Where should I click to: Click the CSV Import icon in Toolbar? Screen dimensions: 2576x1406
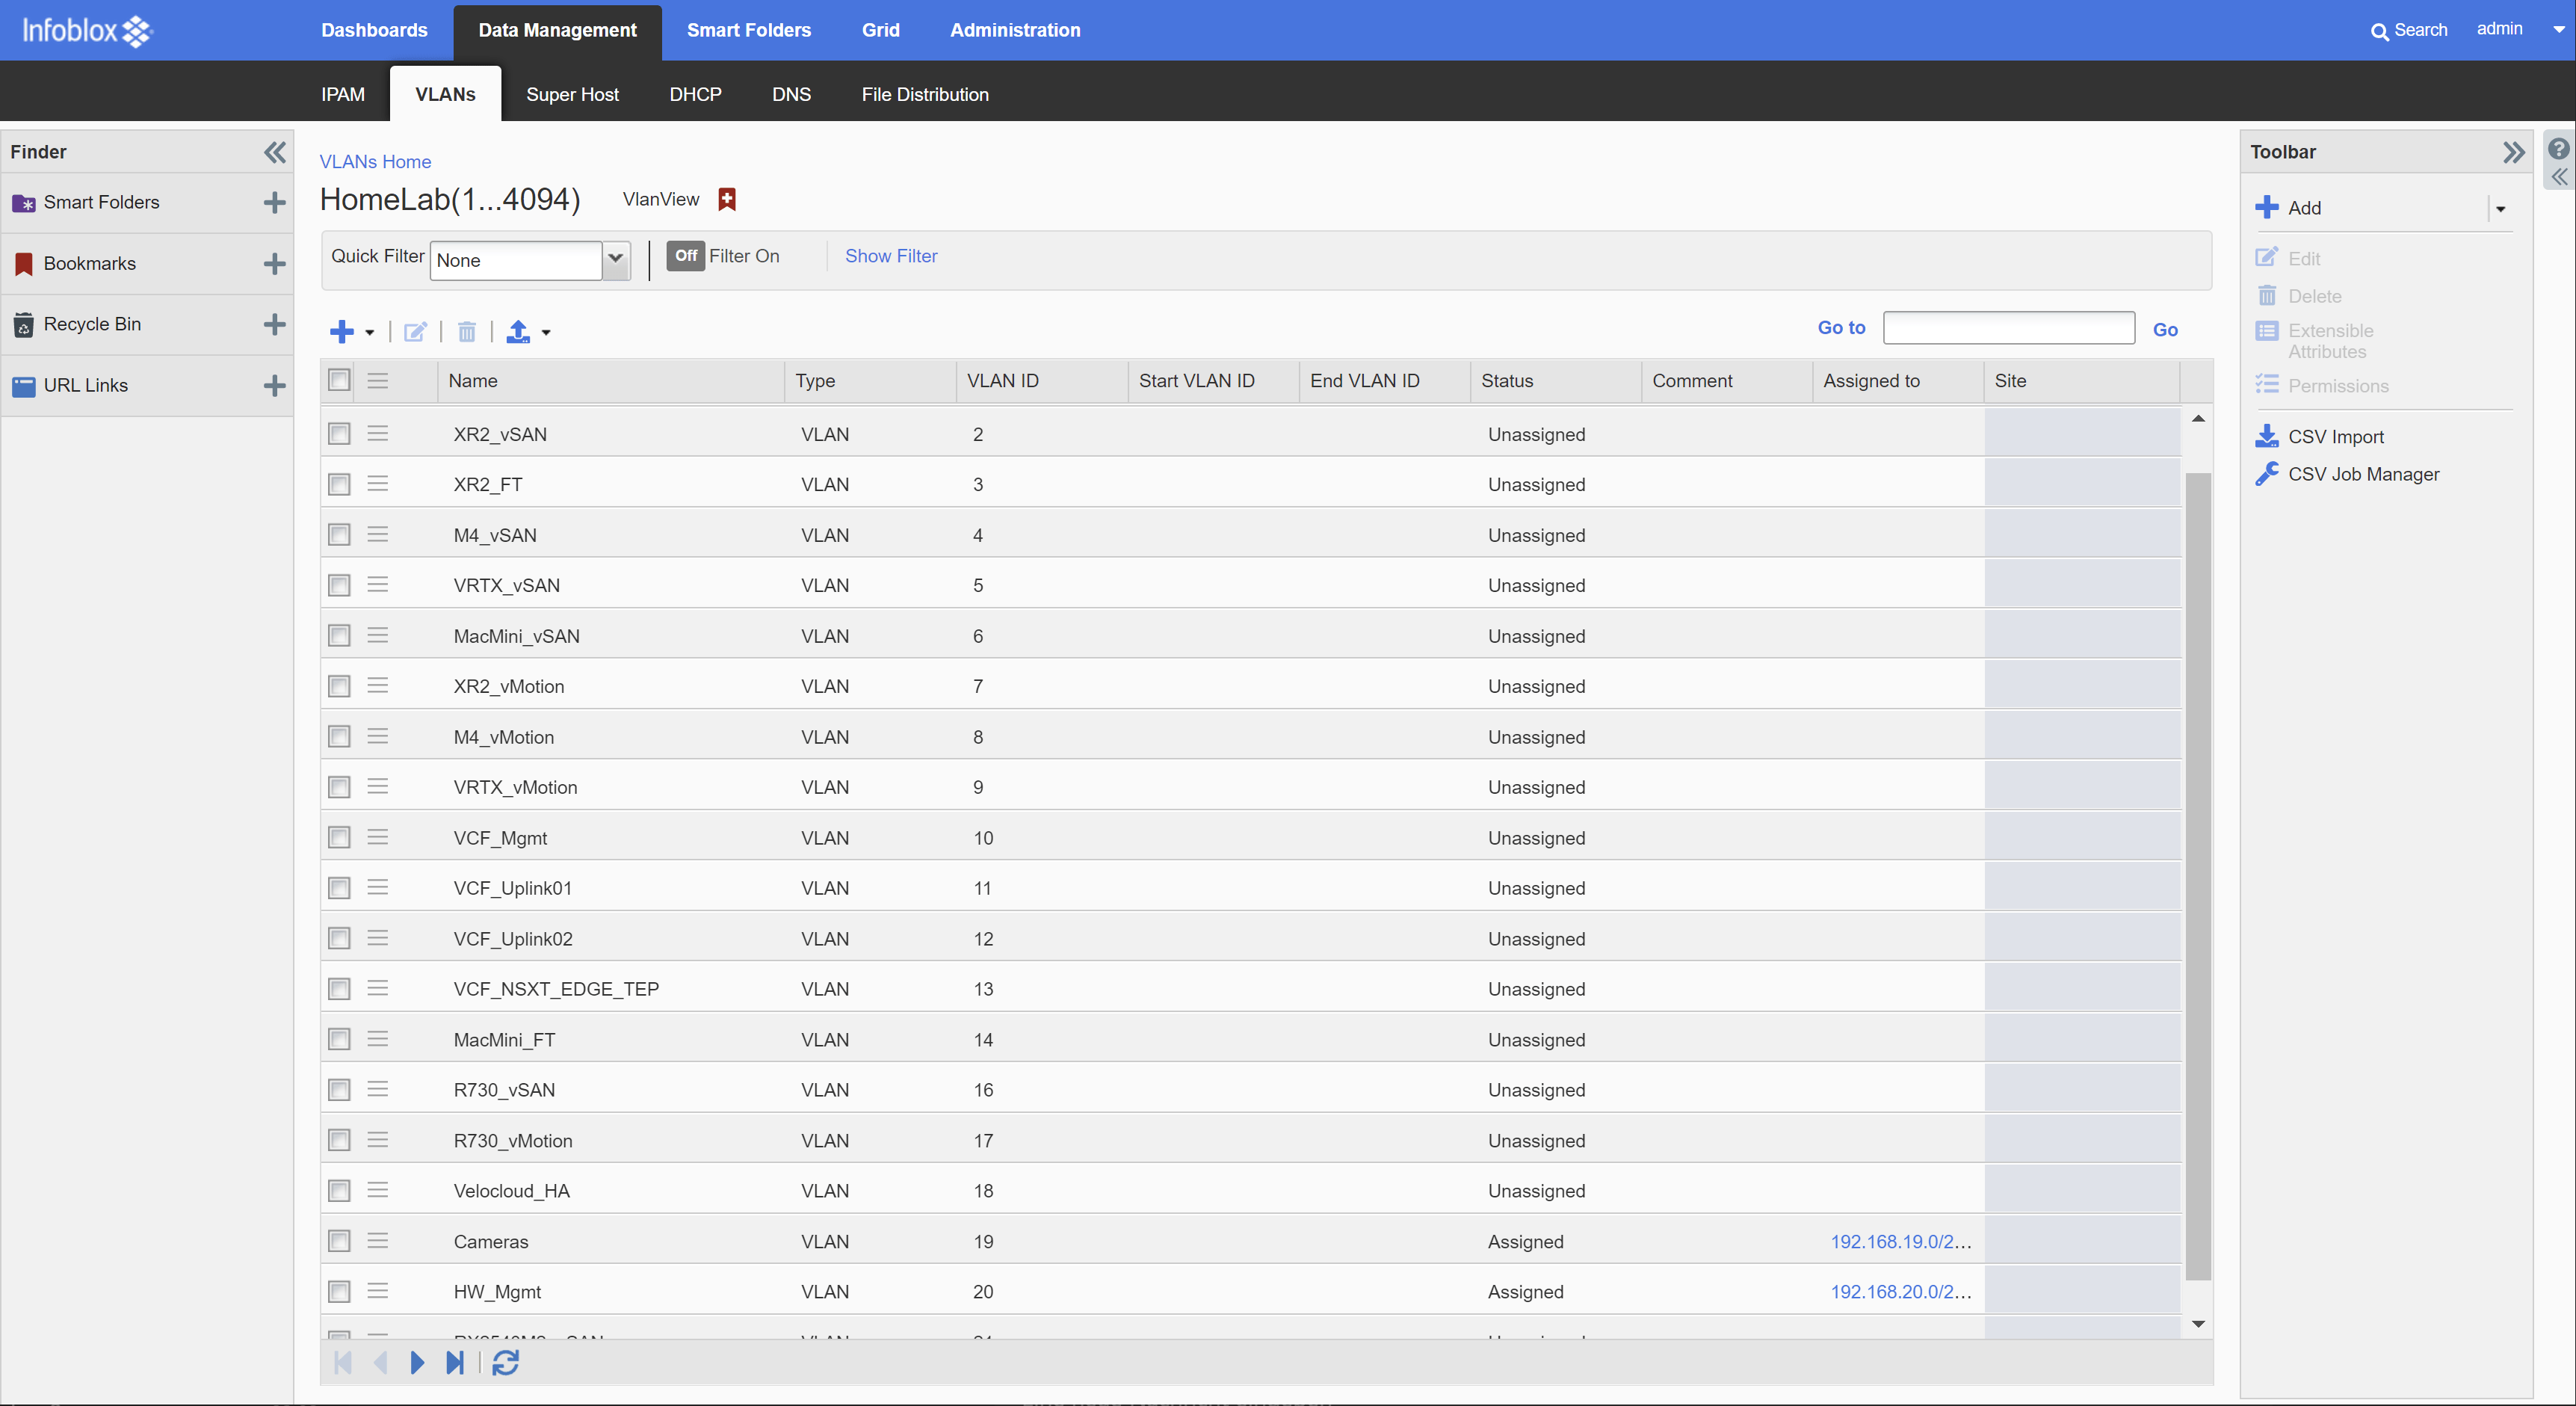tap(2266, 436)
